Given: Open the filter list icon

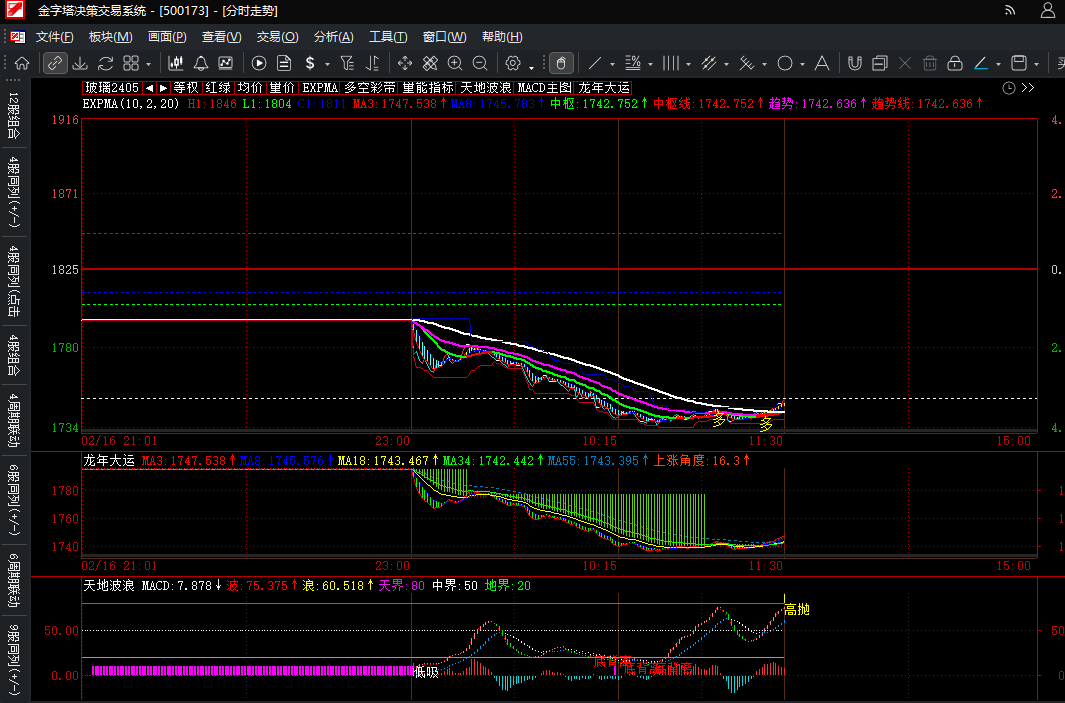Looking at the screenshot, I should [347, 63].
